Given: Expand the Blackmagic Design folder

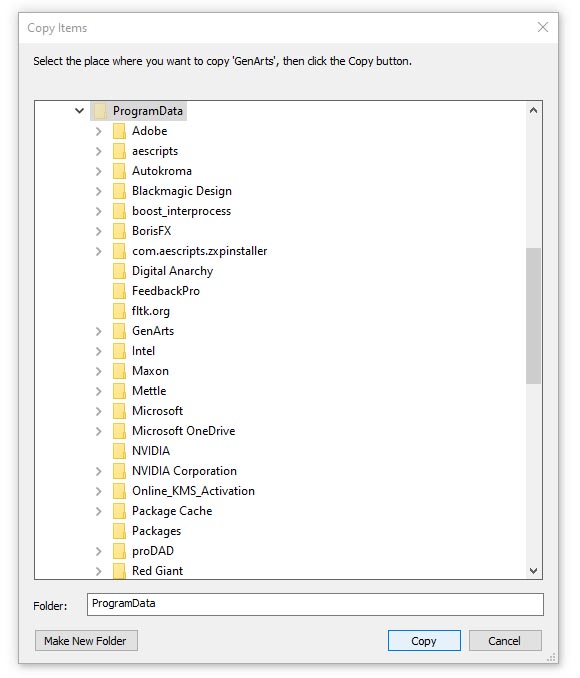Looking at the screenshot, I should (99, 191).
